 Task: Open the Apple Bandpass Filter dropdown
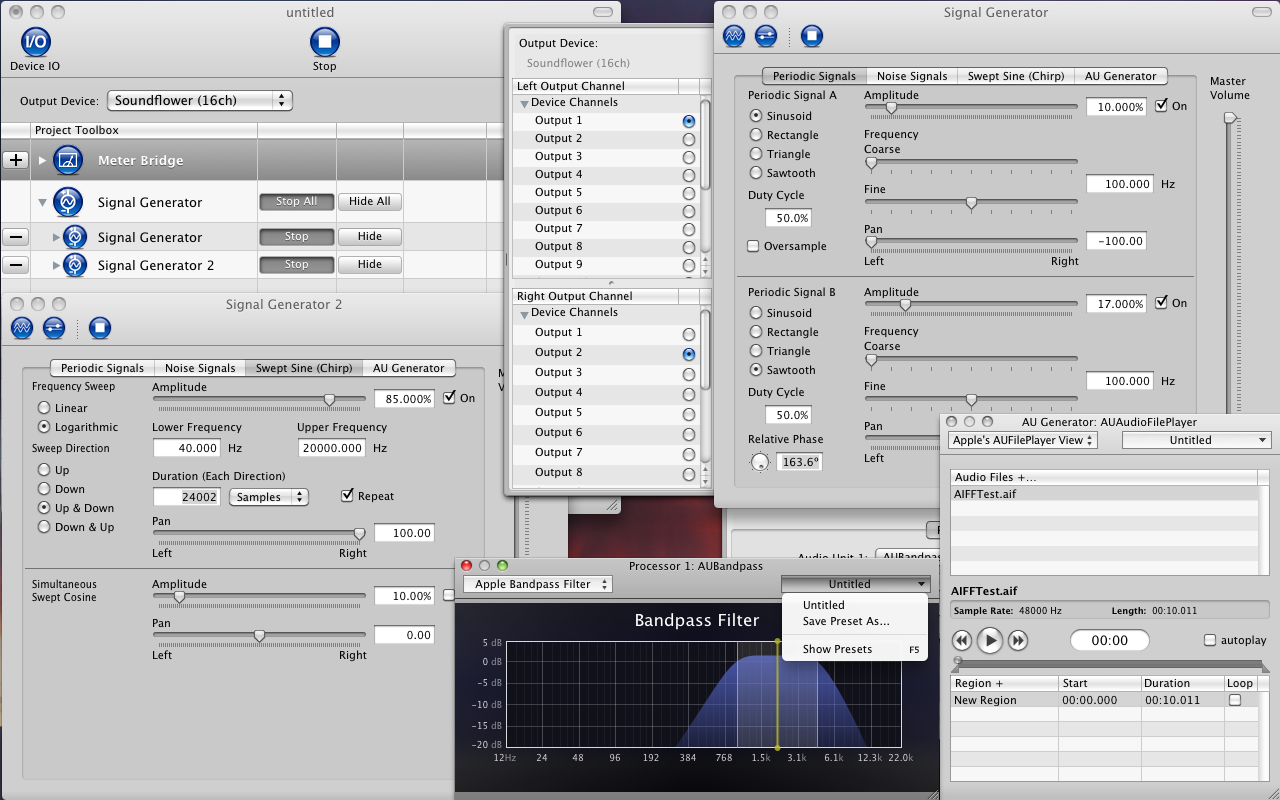click(537, 584)
